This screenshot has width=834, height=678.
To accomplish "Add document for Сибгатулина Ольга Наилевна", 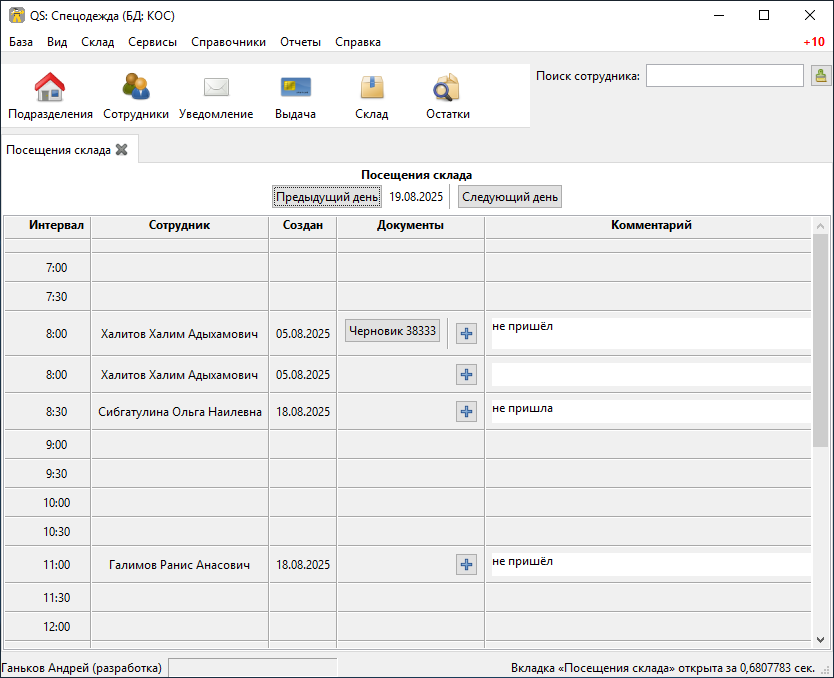I will [466, 411].
